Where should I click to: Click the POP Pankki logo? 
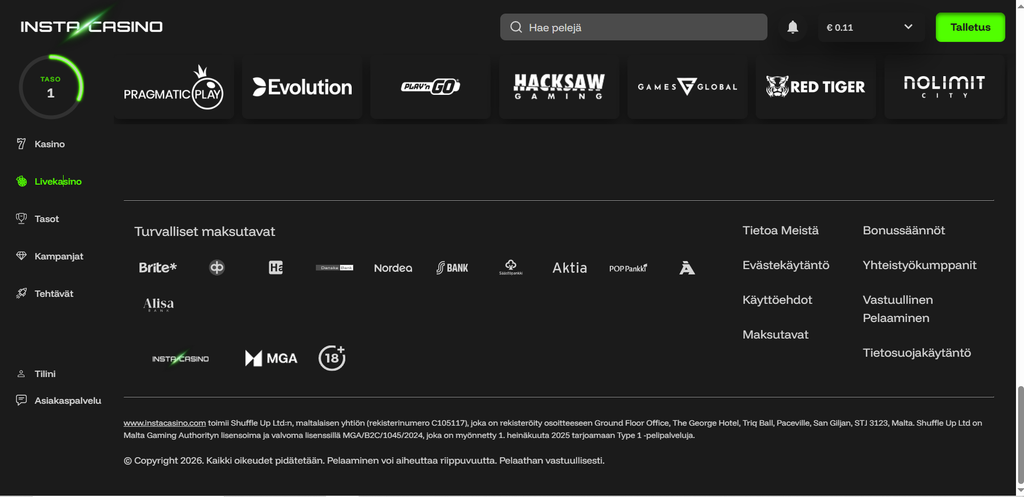pos(628,268)
